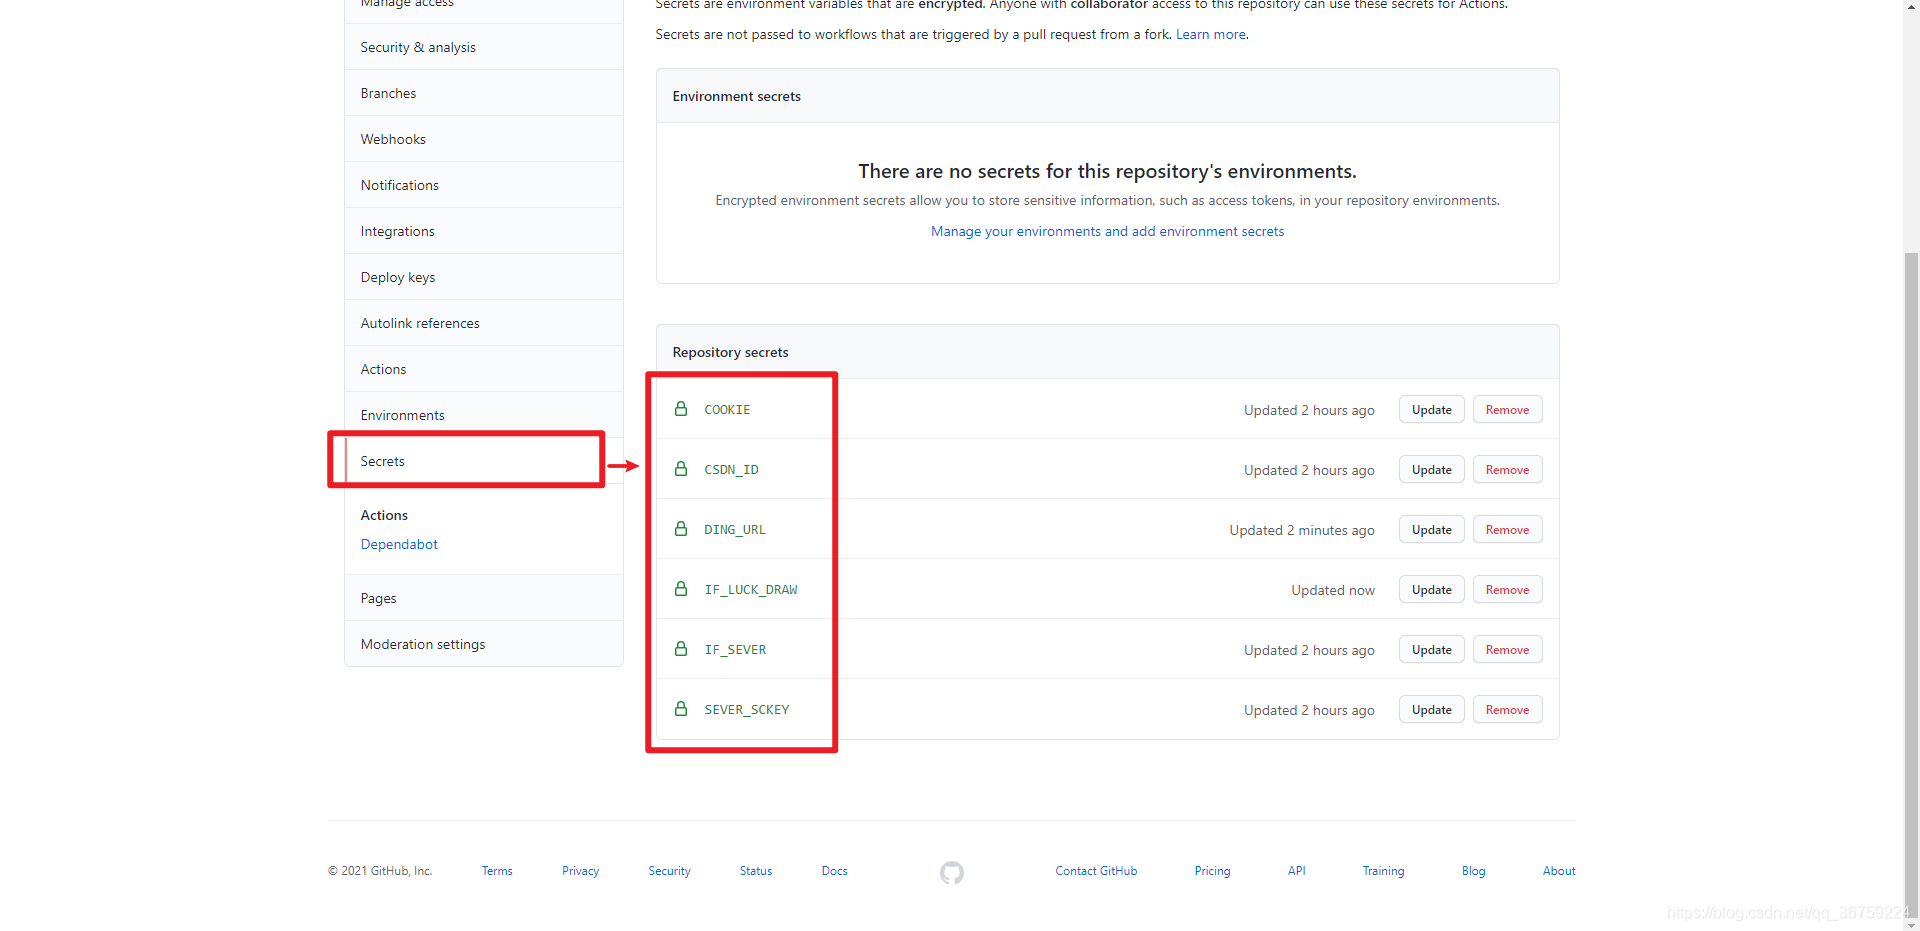
Task: Go to Autolink references
Action: [x=484, y=323]
